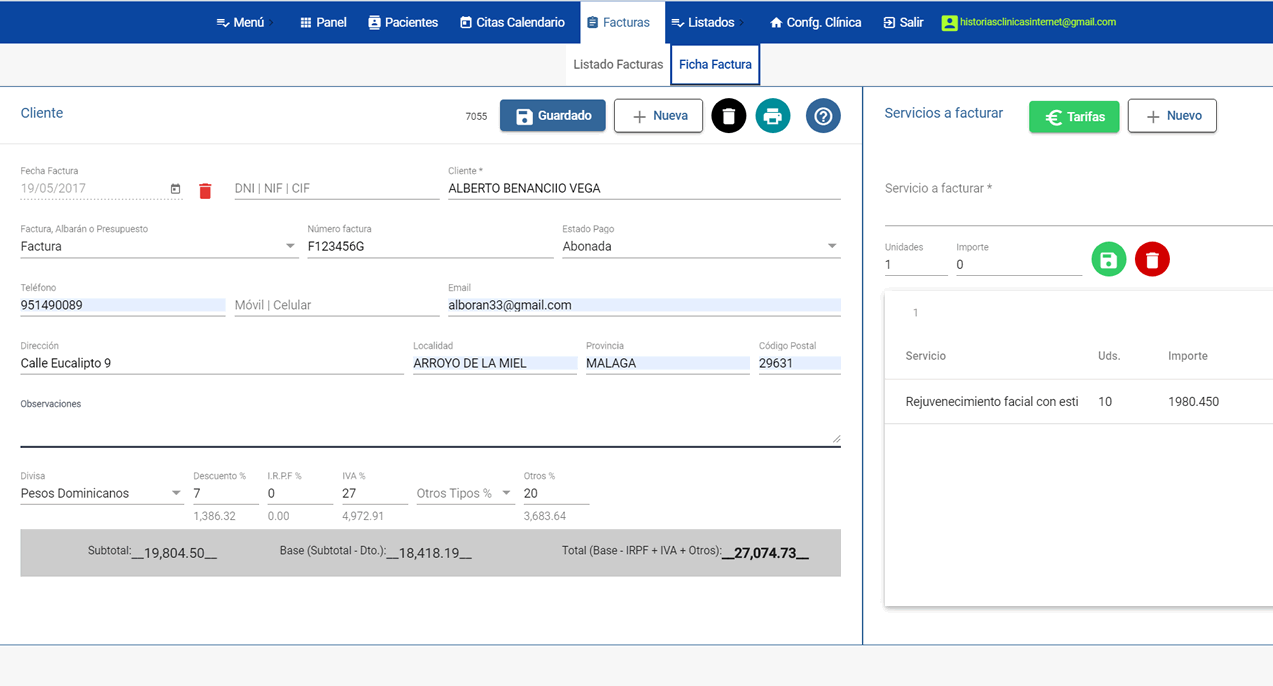
Task: Expand the Factura, Albarán o Presupuesto dropdown
Action: 290,246
